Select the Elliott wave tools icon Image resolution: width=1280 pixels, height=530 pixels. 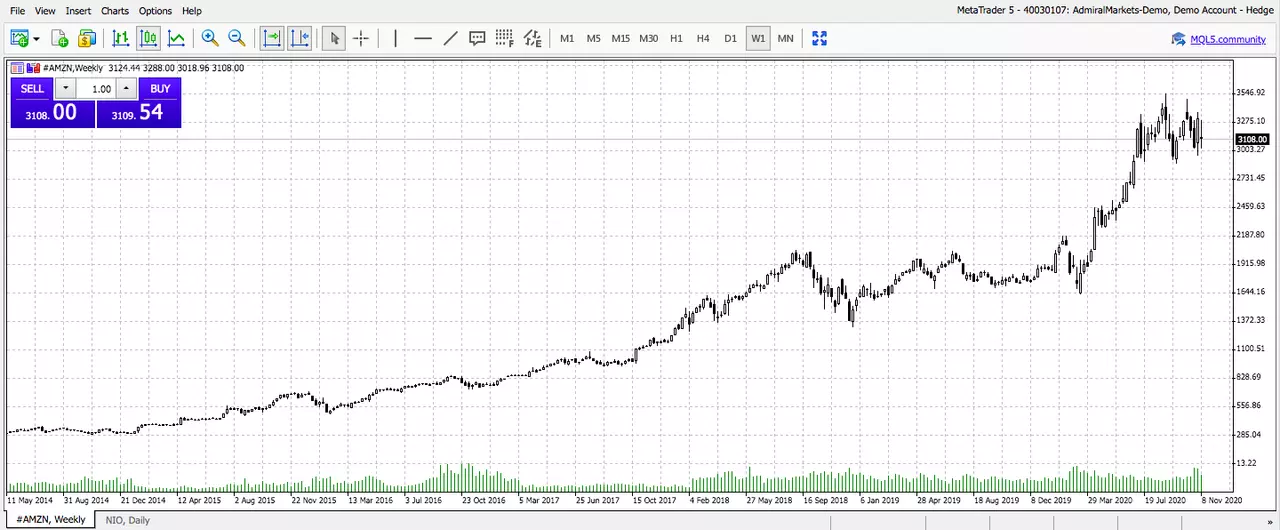coord(532,38)
